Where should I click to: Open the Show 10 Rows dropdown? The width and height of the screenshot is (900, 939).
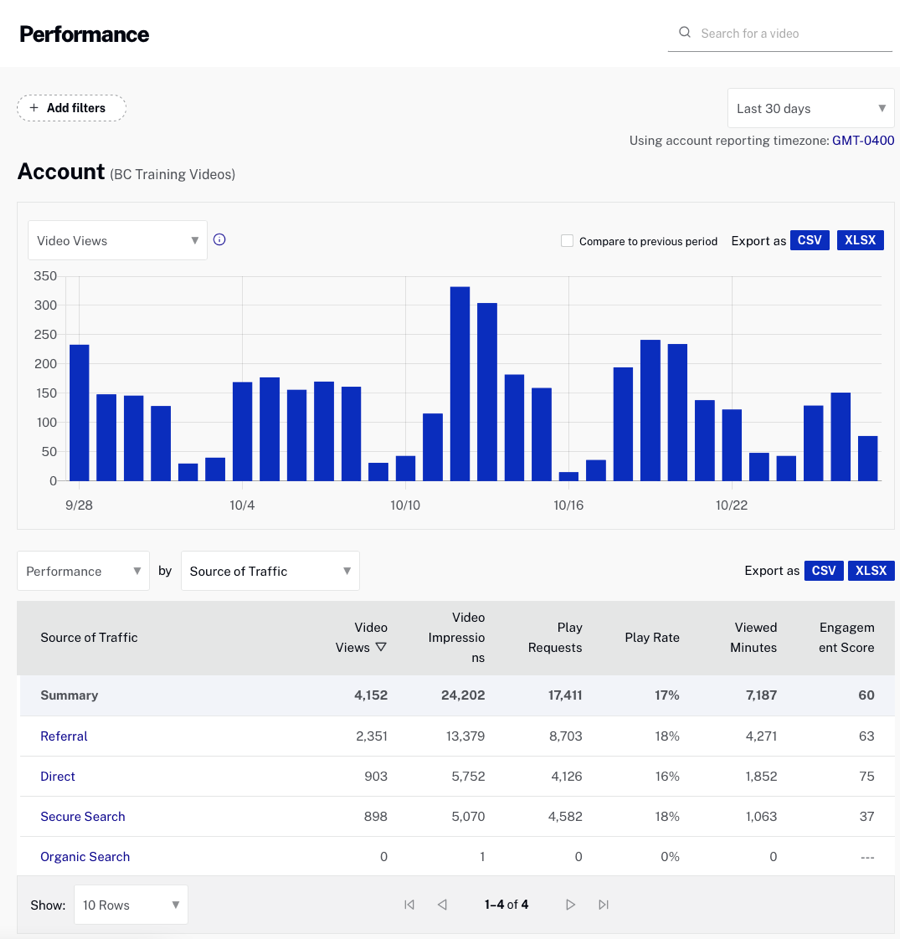(130, 904)
